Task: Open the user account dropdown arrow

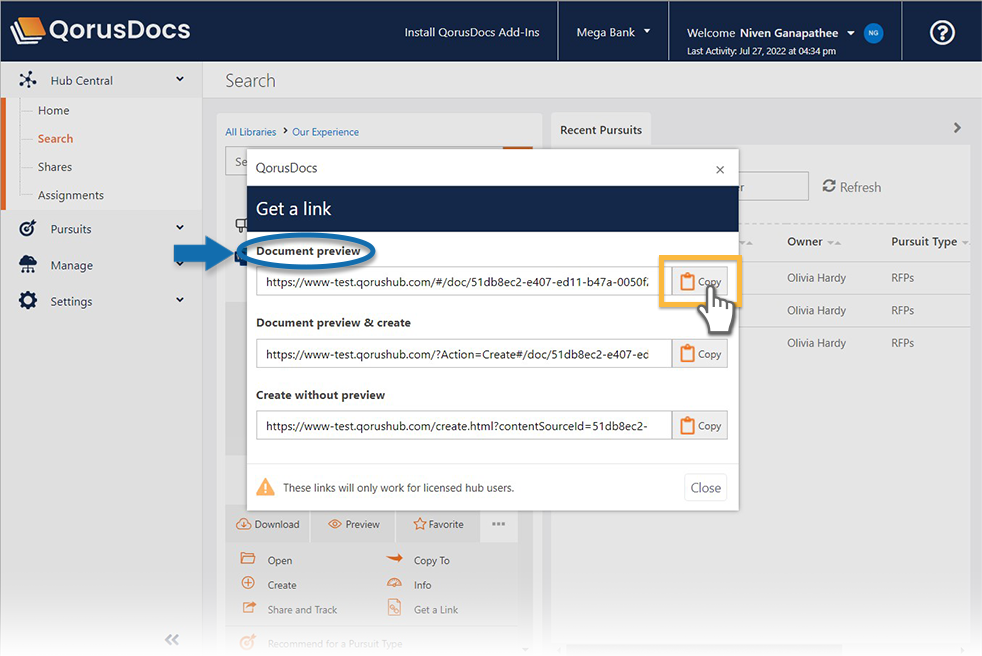Action: pos(850,33)
